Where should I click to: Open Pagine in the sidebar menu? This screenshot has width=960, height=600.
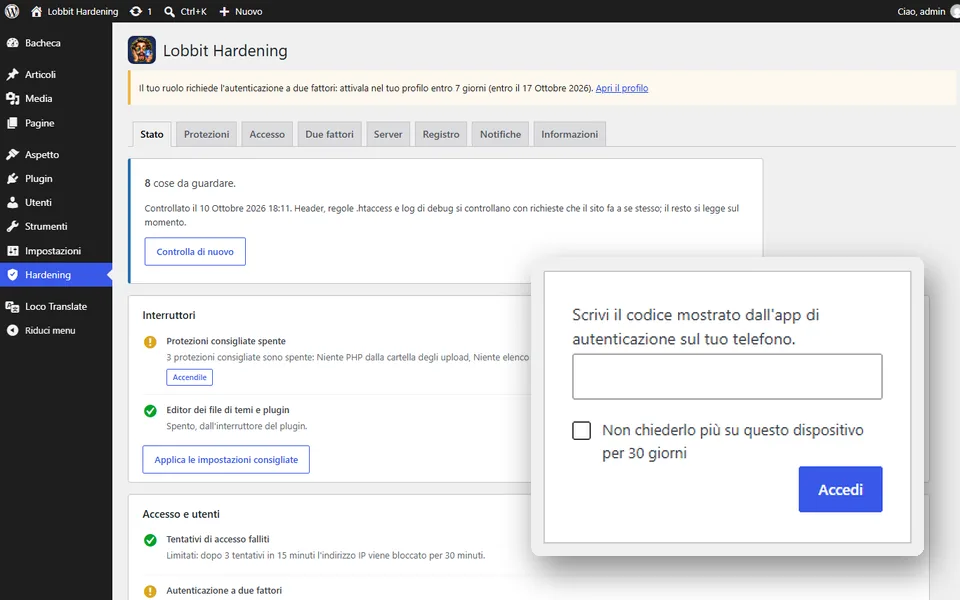40,123
